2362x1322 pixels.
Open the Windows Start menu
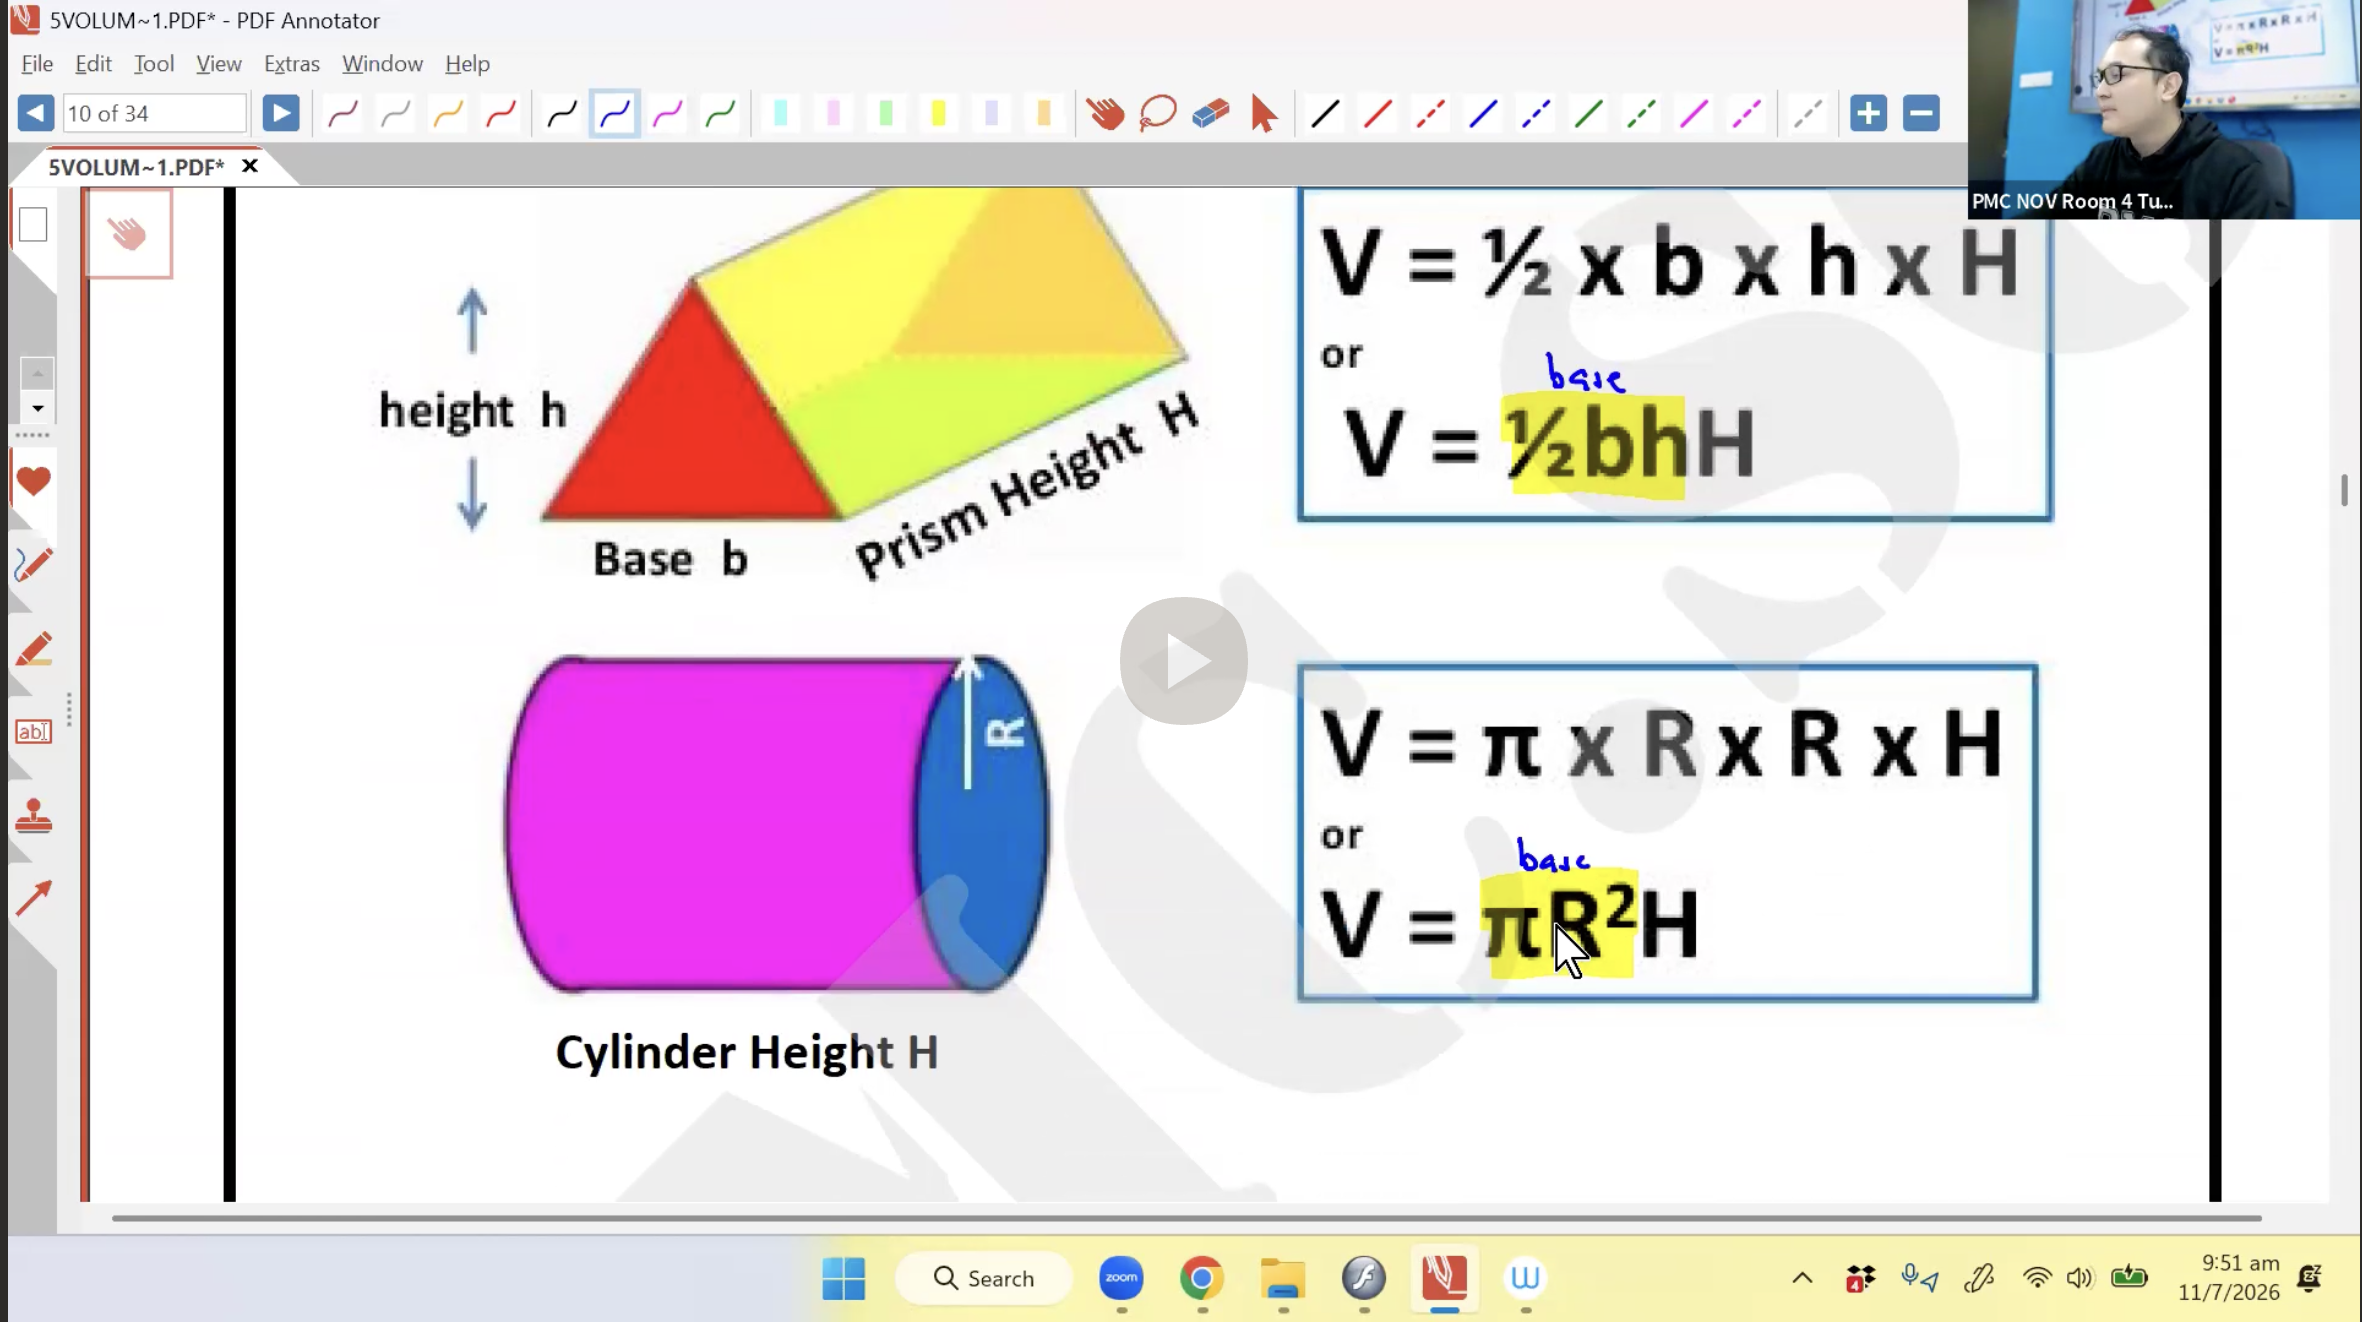click(x=843, y=1278)
